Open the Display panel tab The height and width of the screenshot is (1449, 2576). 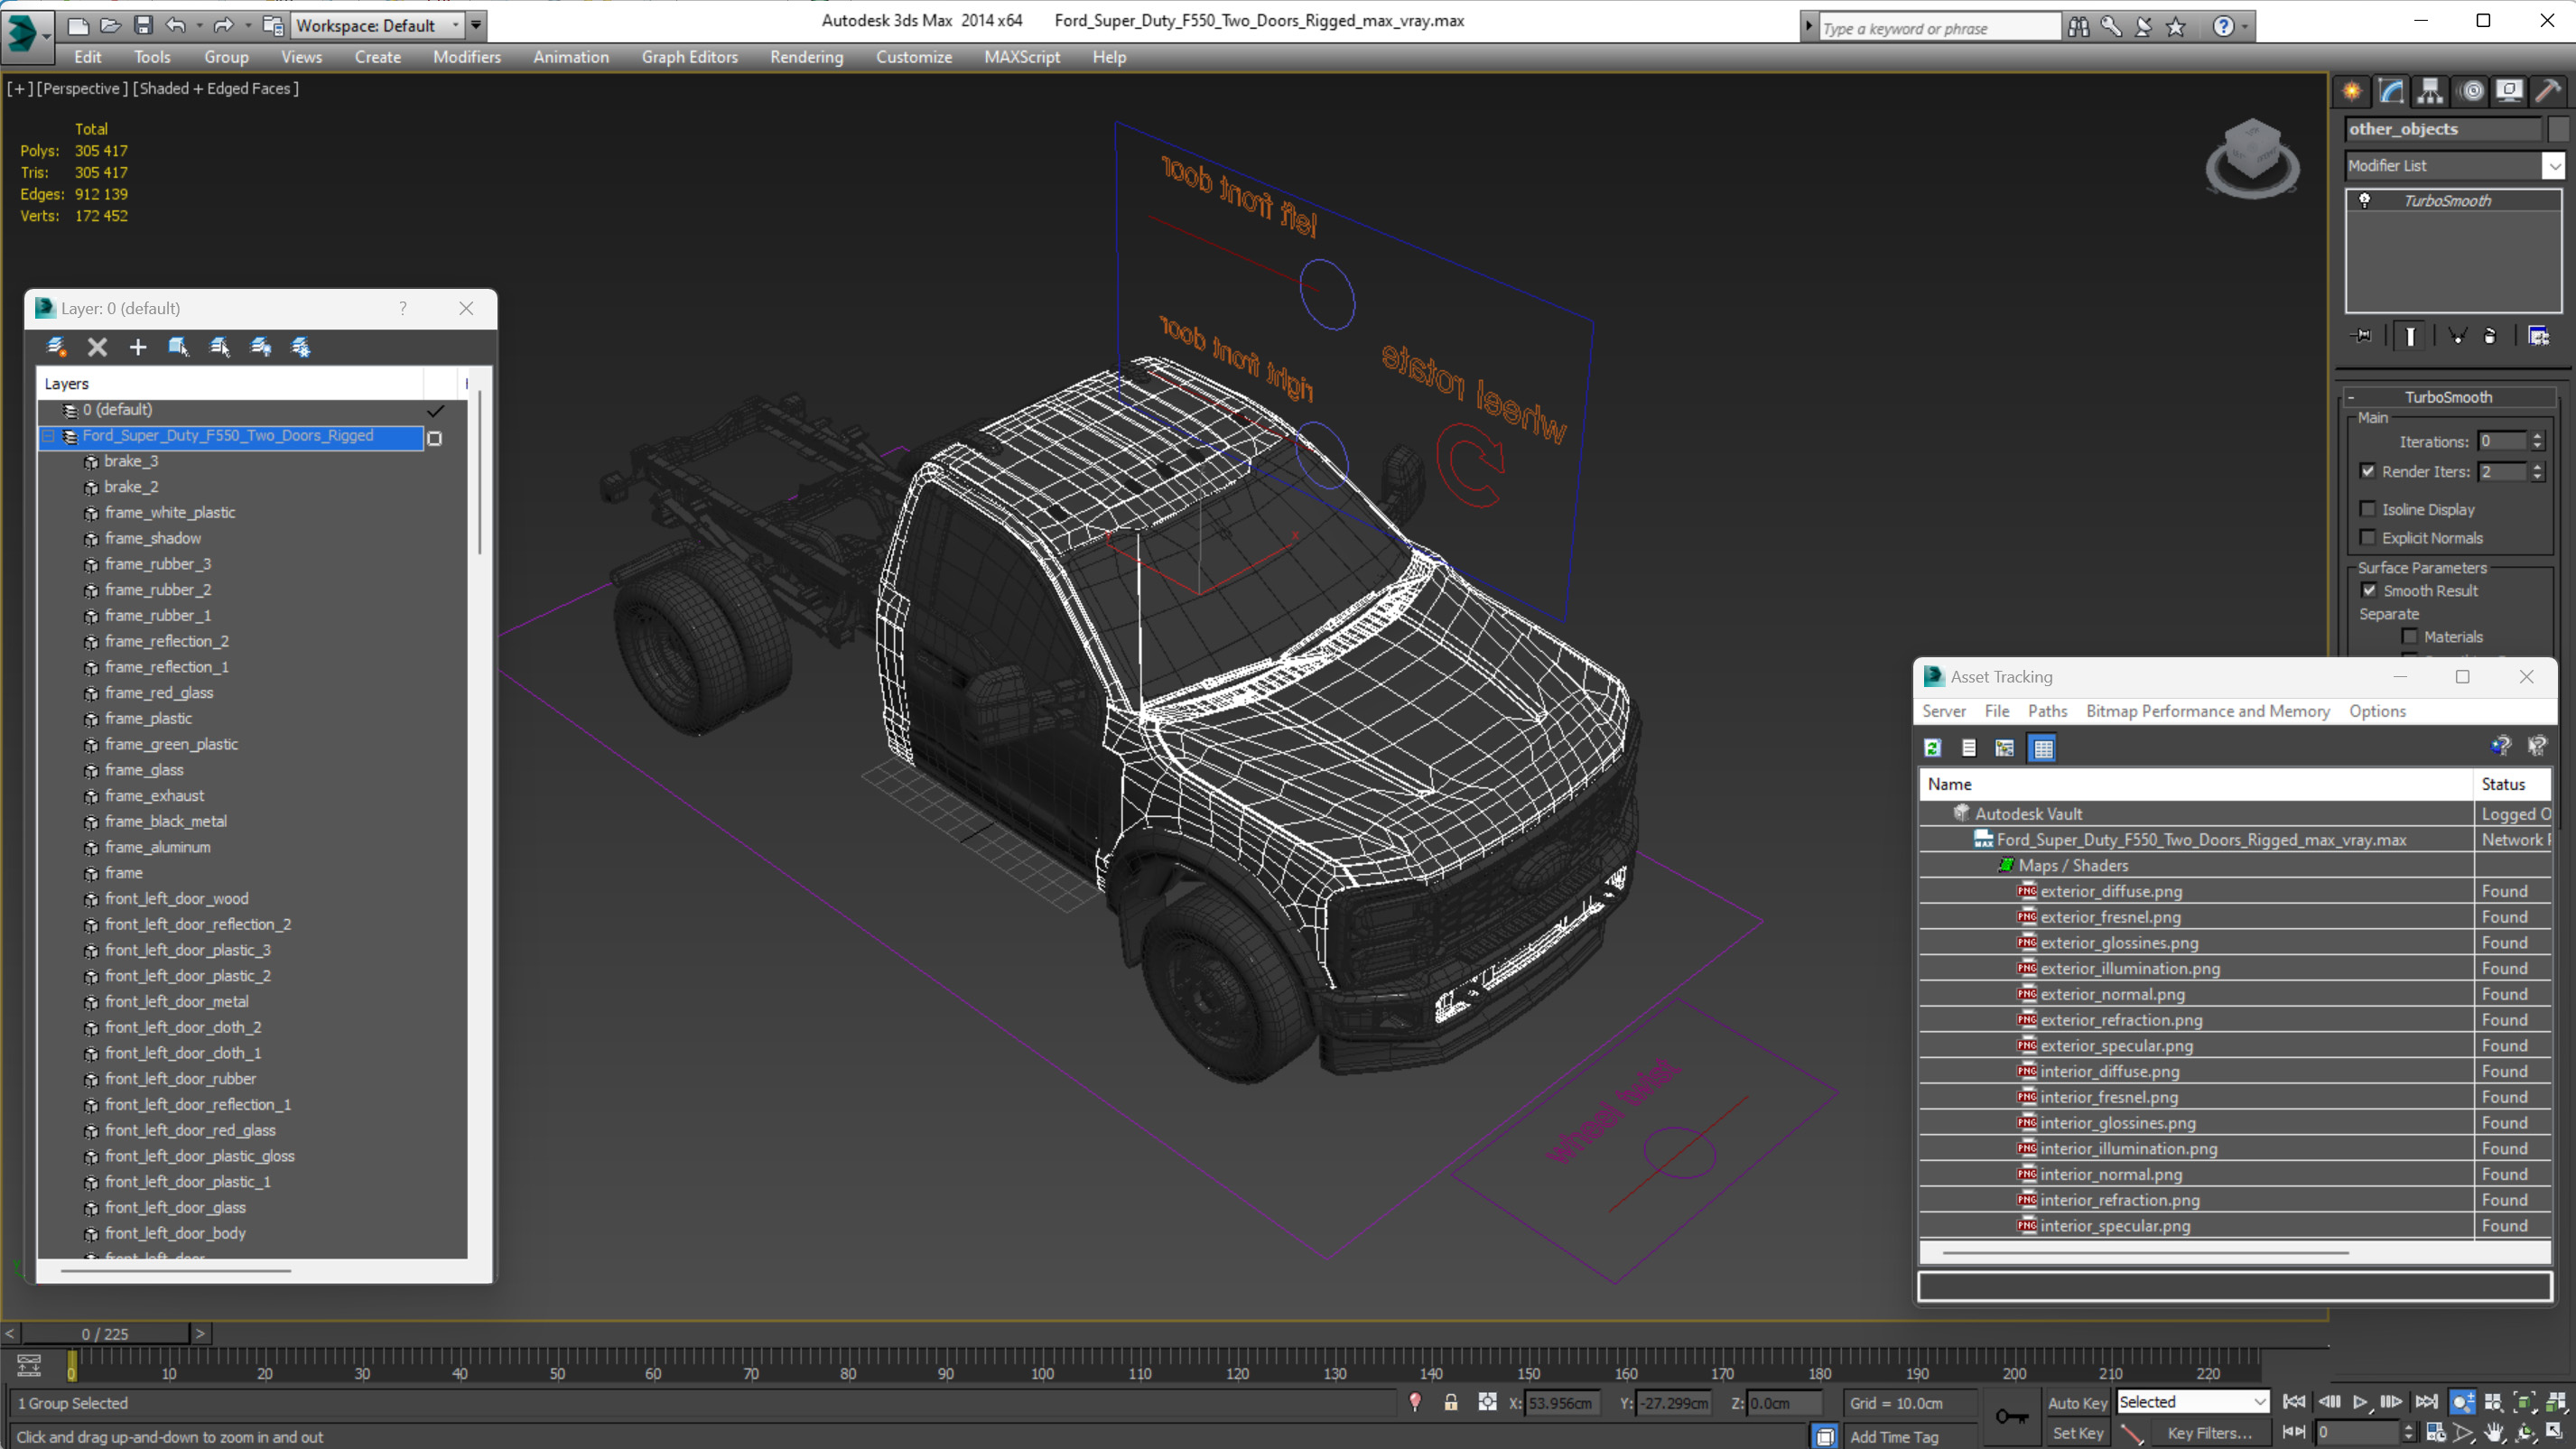(x=2510, y=92)
